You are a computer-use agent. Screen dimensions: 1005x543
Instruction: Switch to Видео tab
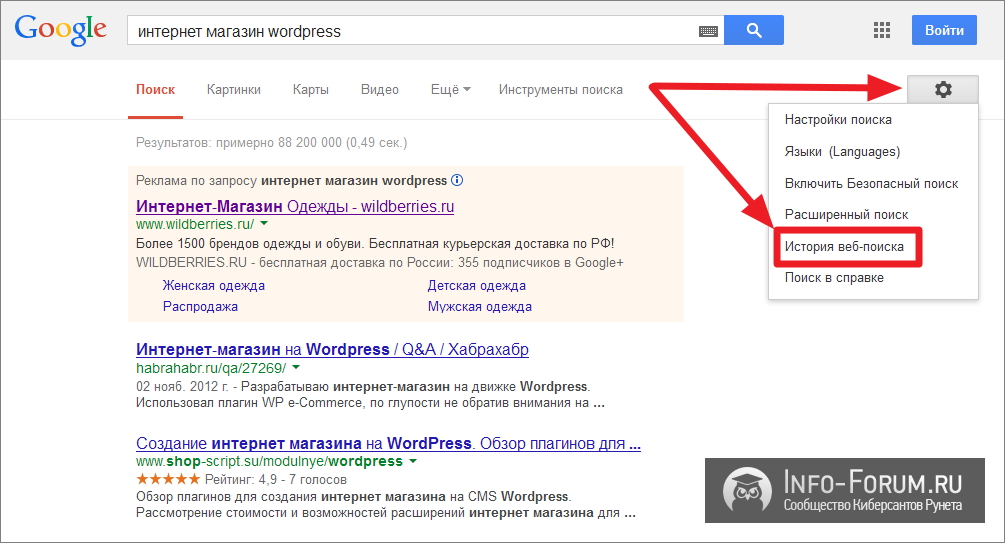point(379,90)
